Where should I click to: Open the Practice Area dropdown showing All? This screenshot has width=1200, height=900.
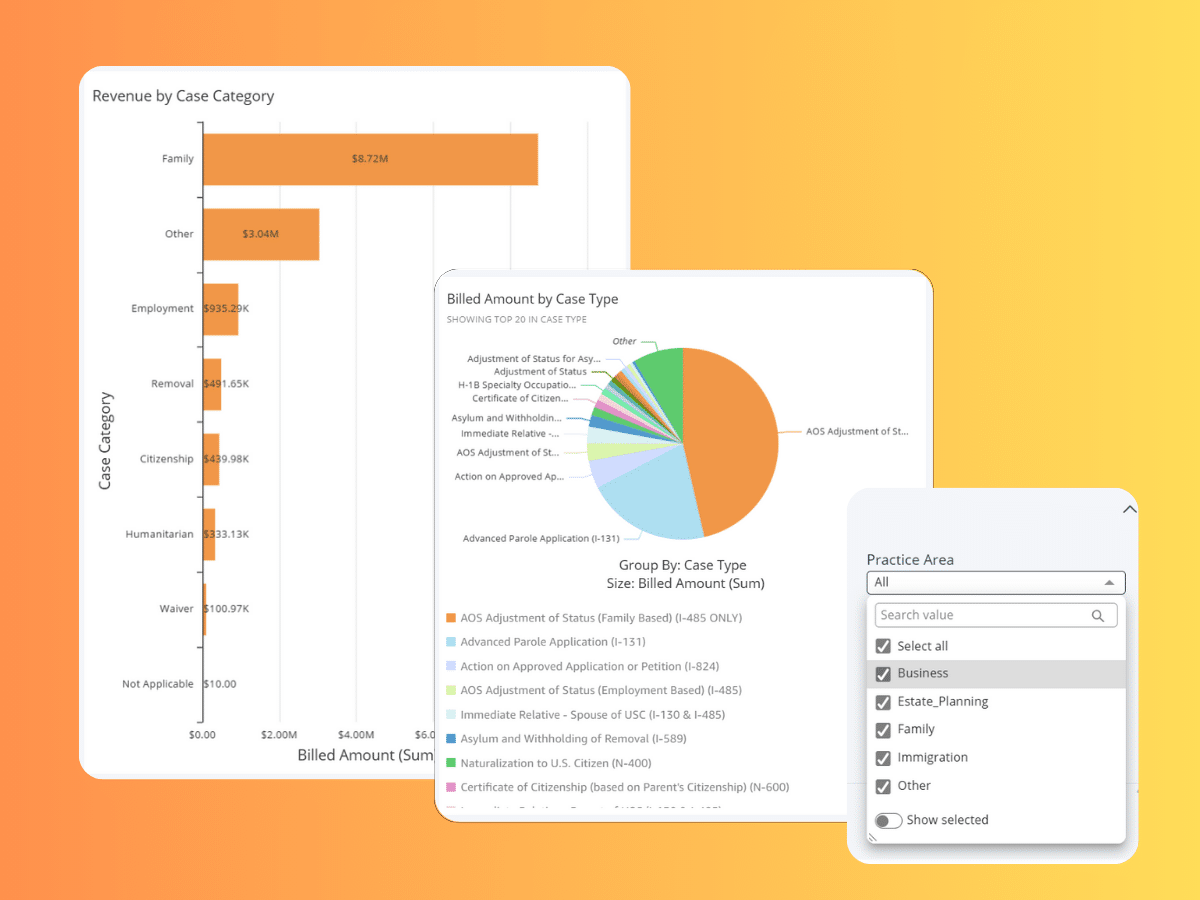pos(995,582)
